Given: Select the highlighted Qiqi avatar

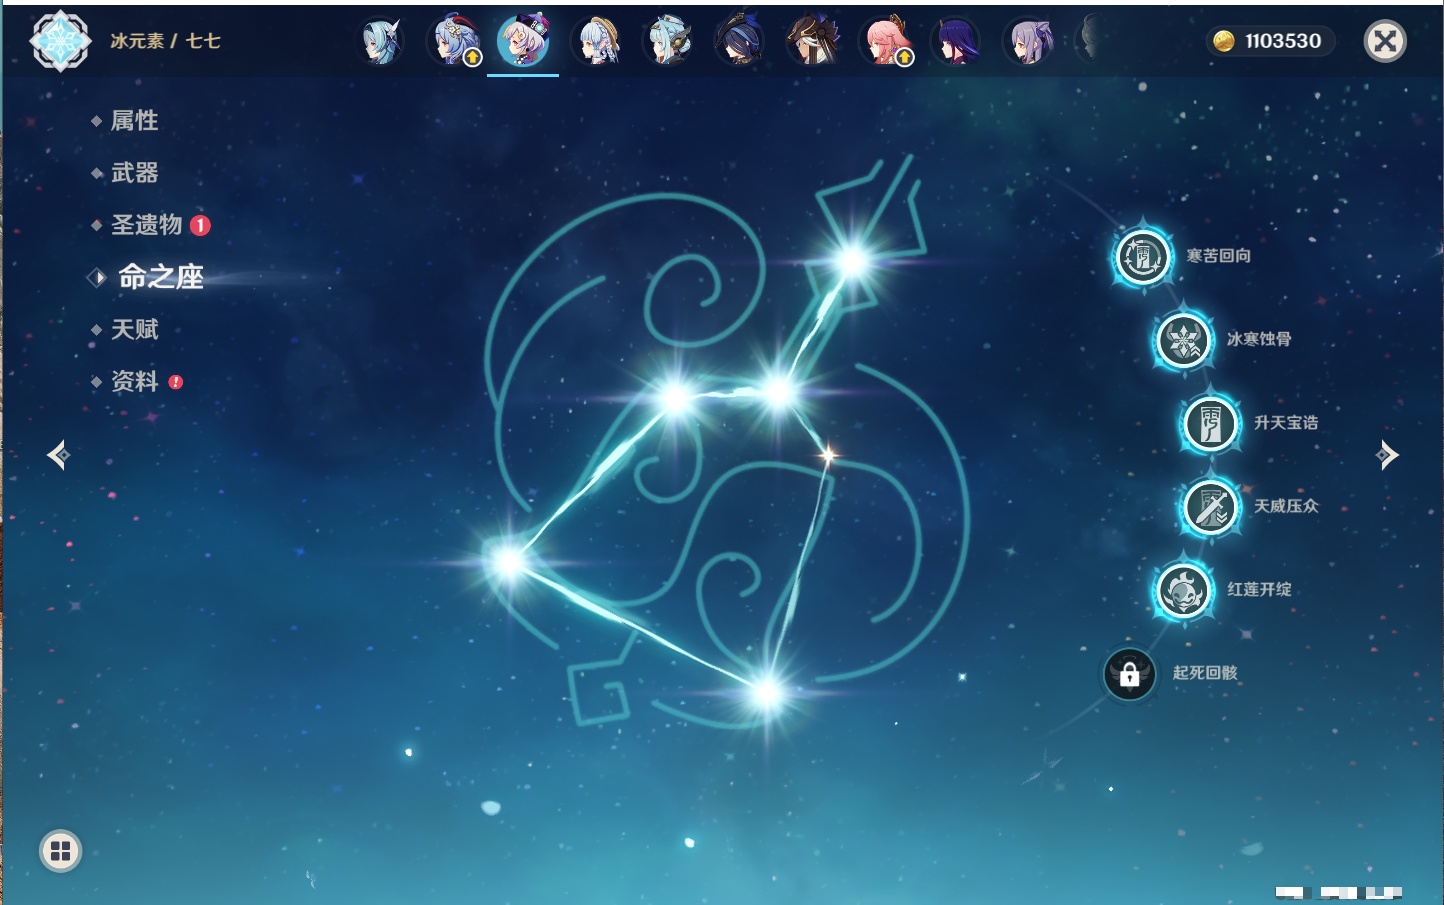Looking at the screenshot, I should [523, 41].
